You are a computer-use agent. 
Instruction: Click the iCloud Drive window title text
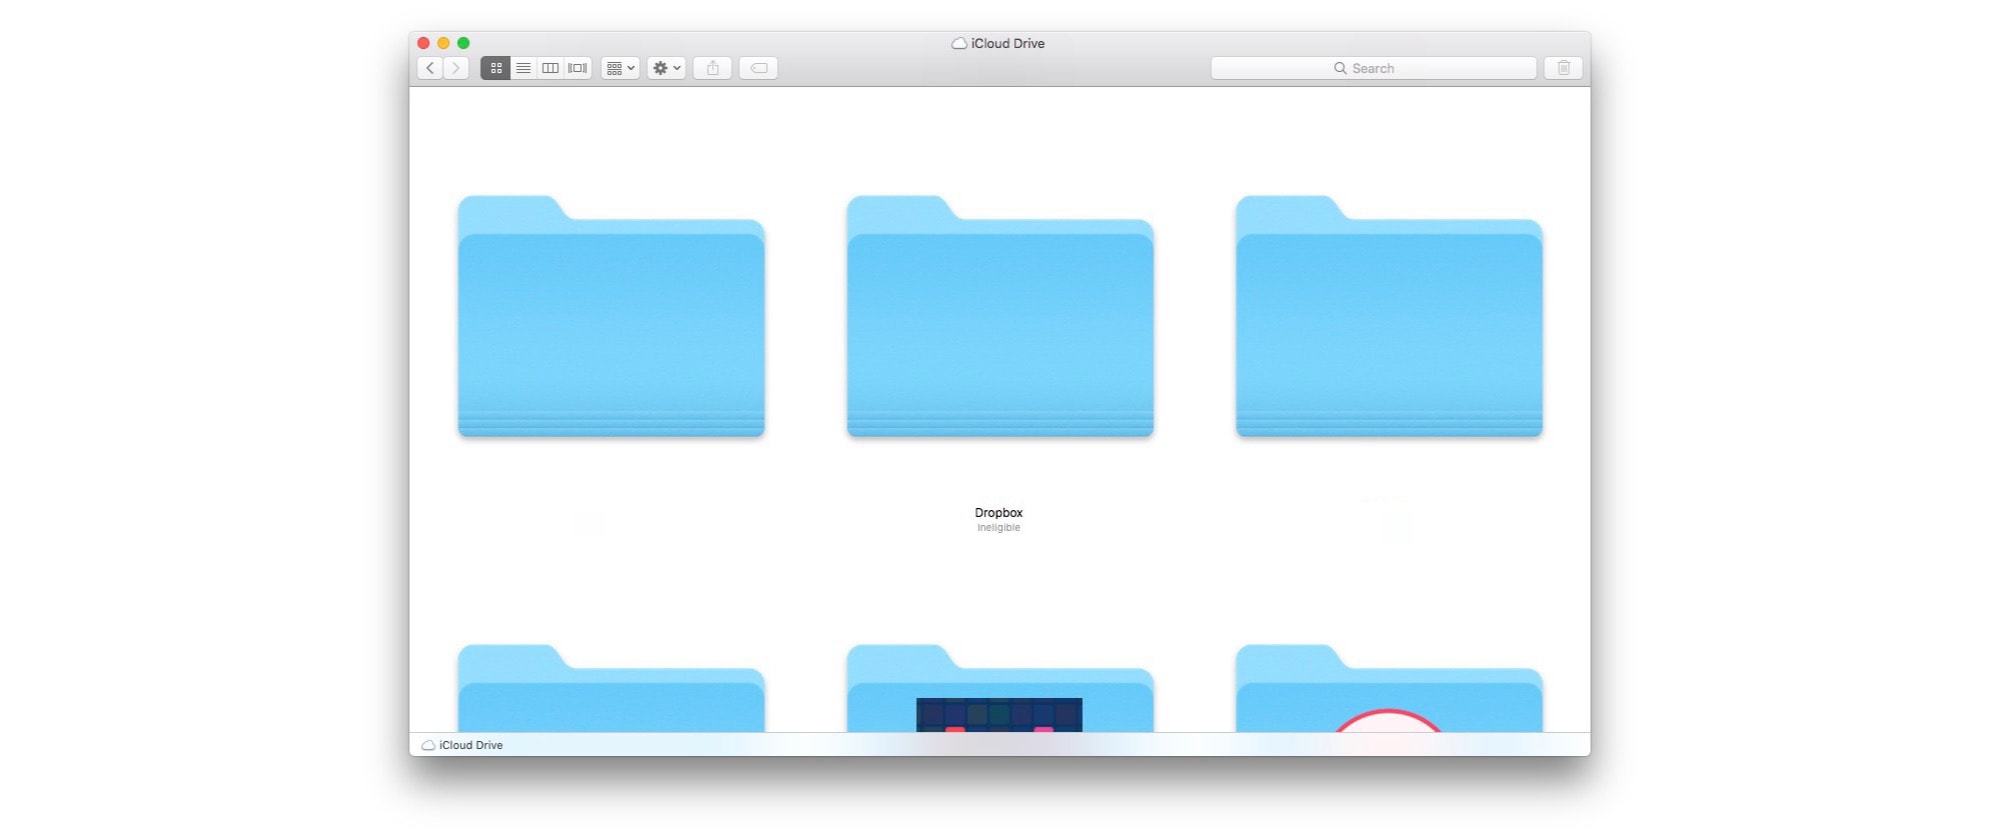coord(1008,43)
